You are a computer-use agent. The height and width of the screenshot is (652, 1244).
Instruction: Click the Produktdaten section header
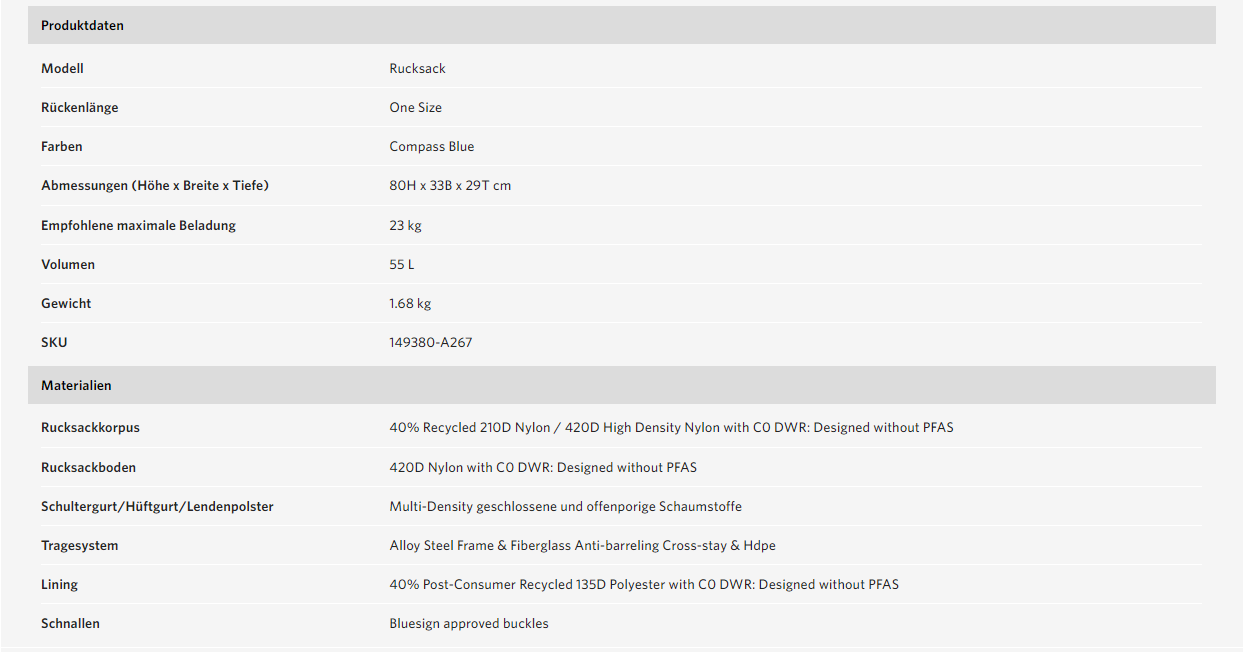pos(621,25)
